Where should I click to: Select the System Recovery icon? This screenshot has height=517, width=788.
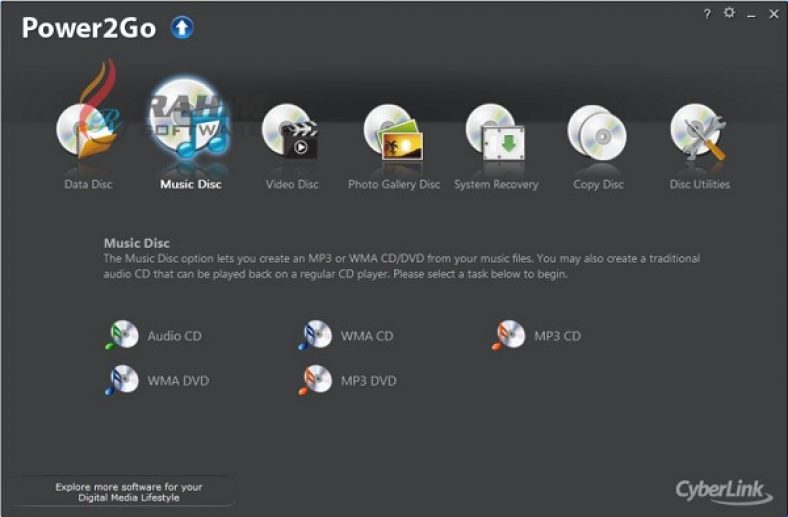[x=496, y=132]
